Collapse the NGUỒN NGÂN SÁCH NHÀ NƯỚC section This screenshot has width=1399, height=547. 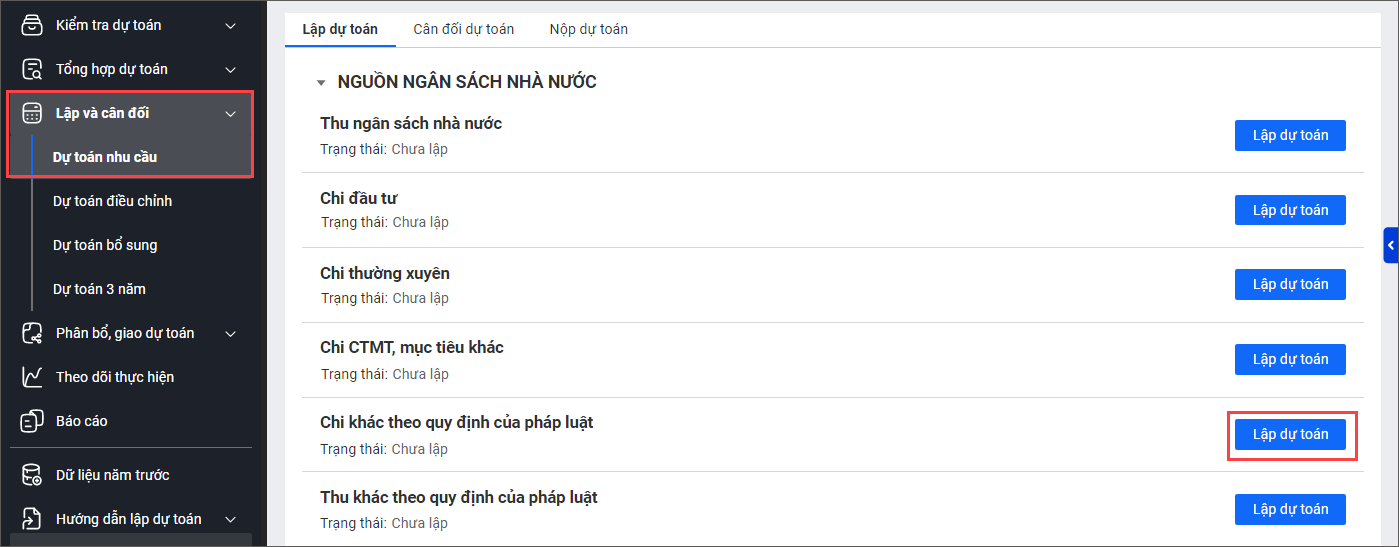click(321, 83)
